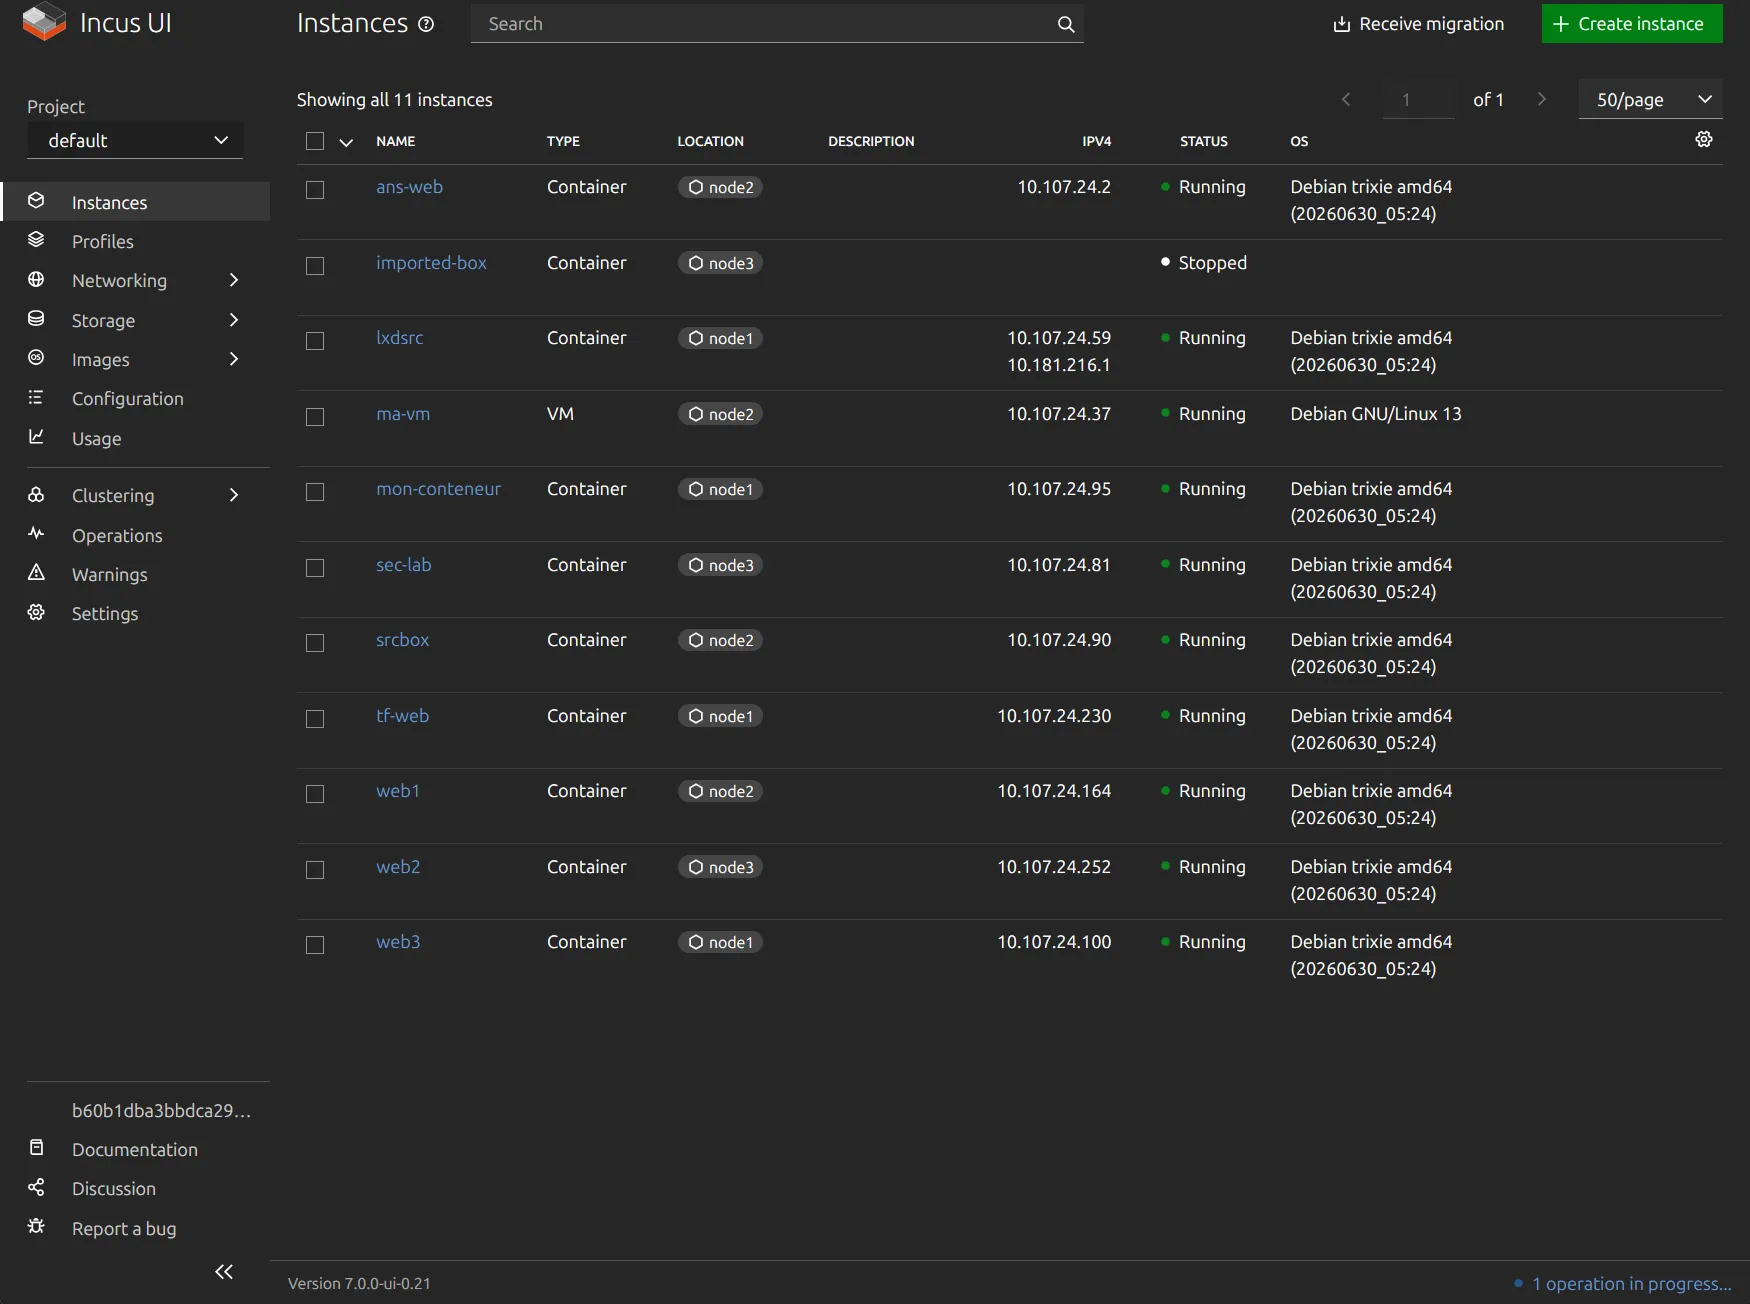Open the selection options chevron beside select-all
Viewport: 1750px width, 1304px height.
346,142
